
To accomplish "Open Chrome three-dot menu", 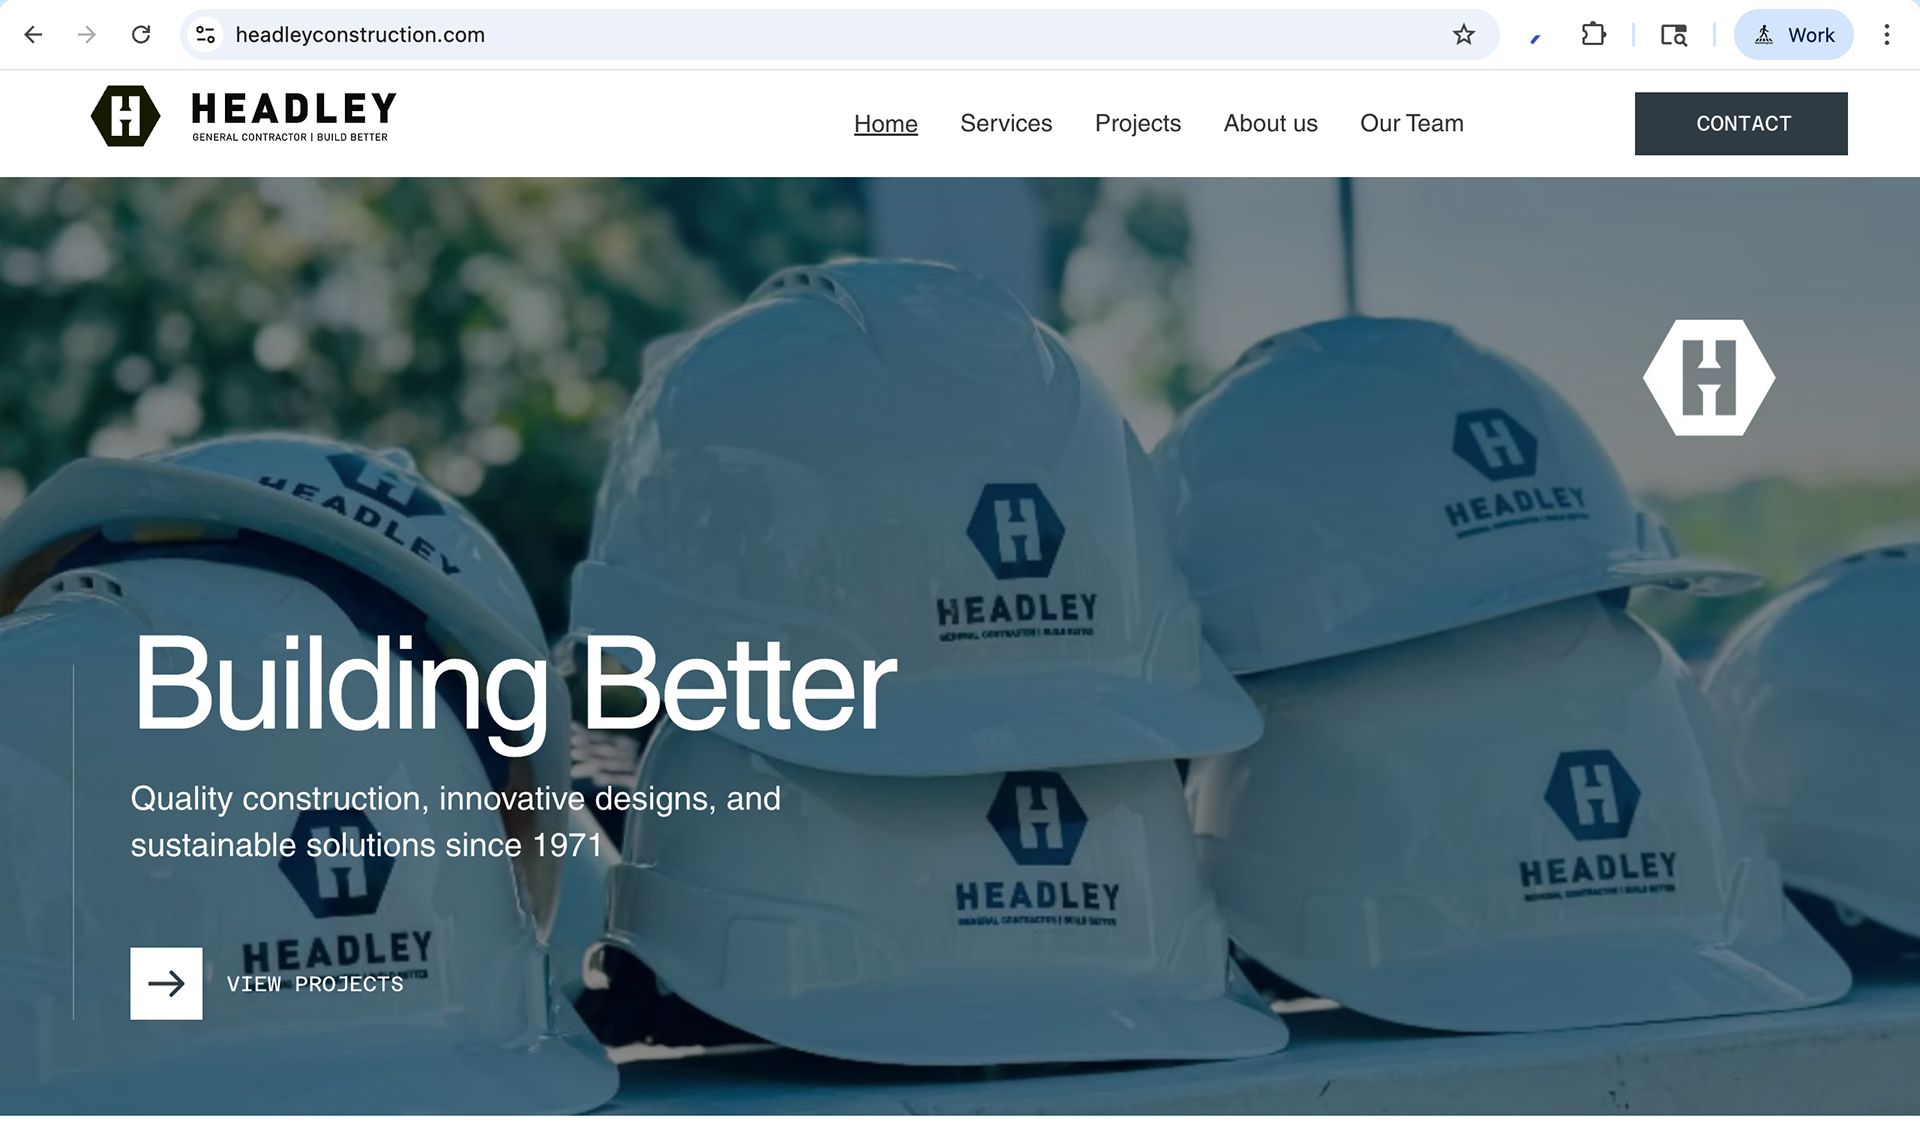I will (x=1886, y=35).
